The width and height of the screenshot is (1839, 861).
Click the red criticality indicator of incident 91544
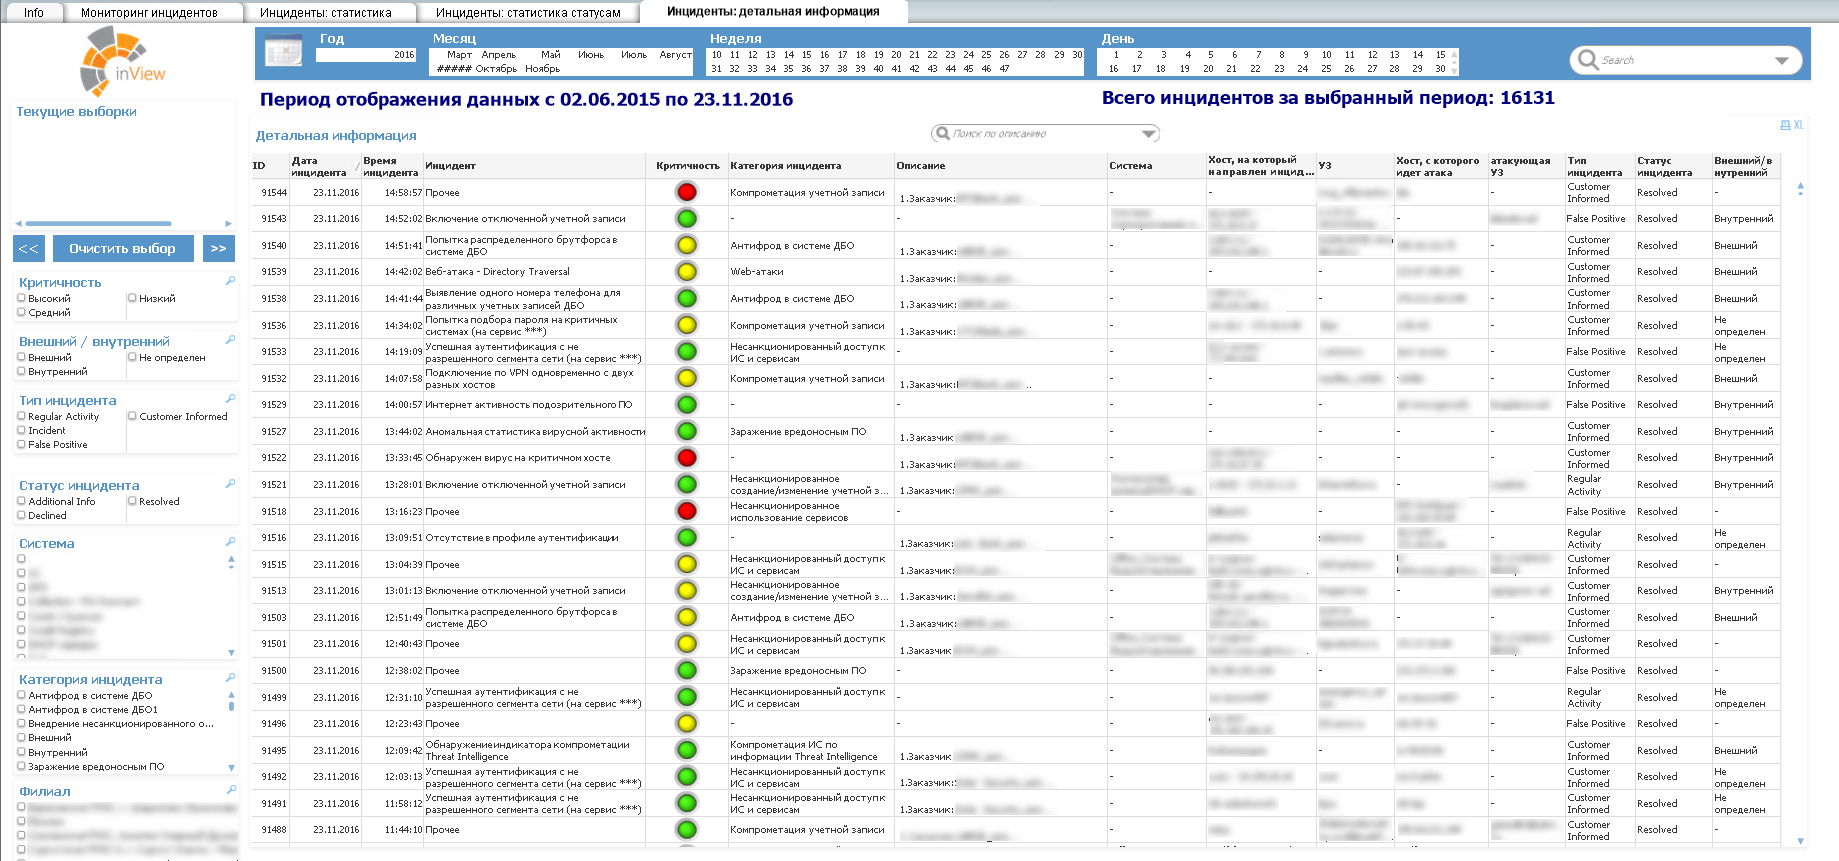click(x=686, y=192)
